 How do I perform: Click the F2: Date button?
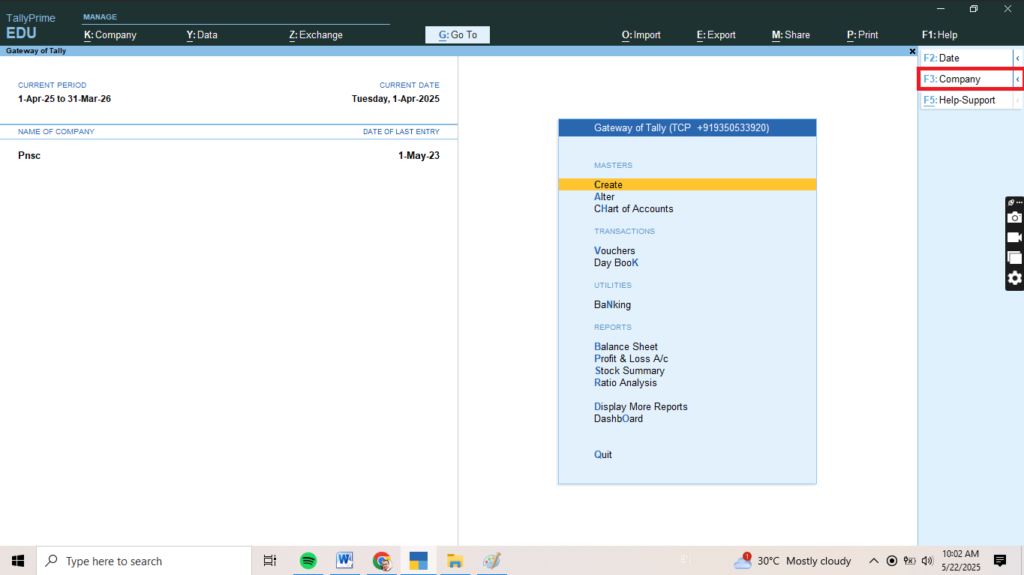tap(967, 58)
